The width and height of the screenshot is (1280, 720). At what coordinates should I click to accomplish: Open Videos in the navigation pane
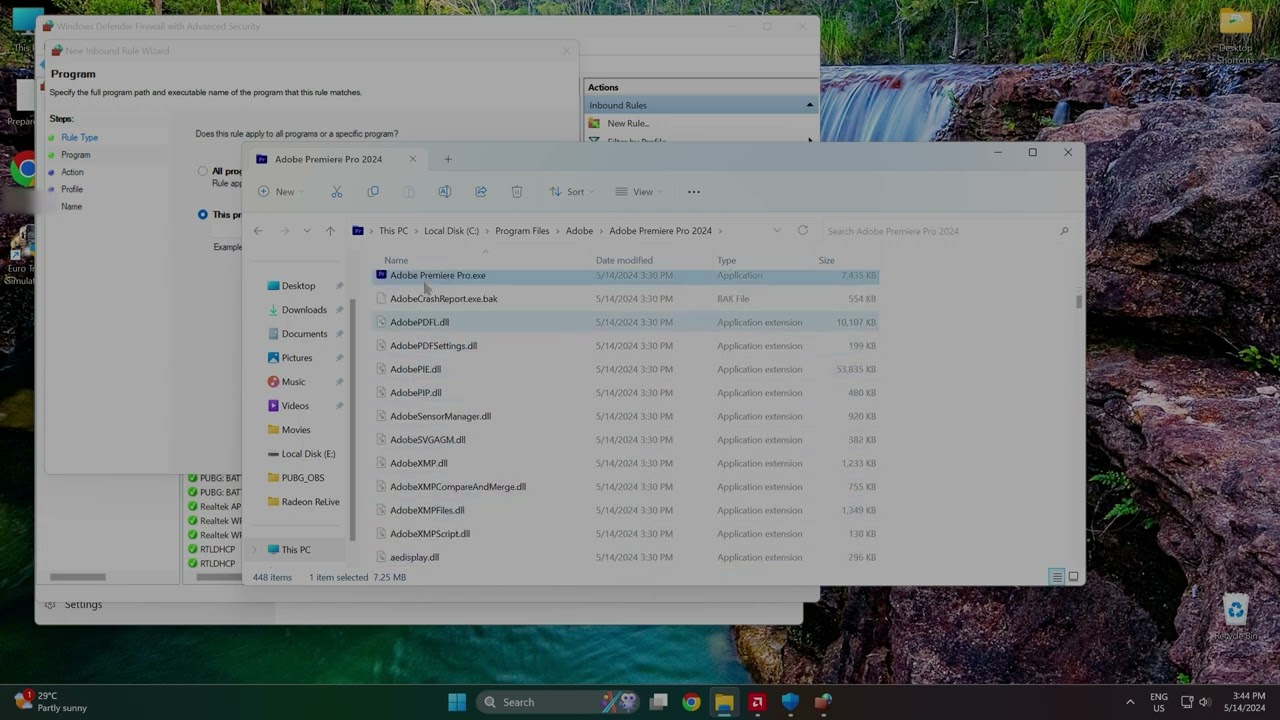[x=295, y=406]
